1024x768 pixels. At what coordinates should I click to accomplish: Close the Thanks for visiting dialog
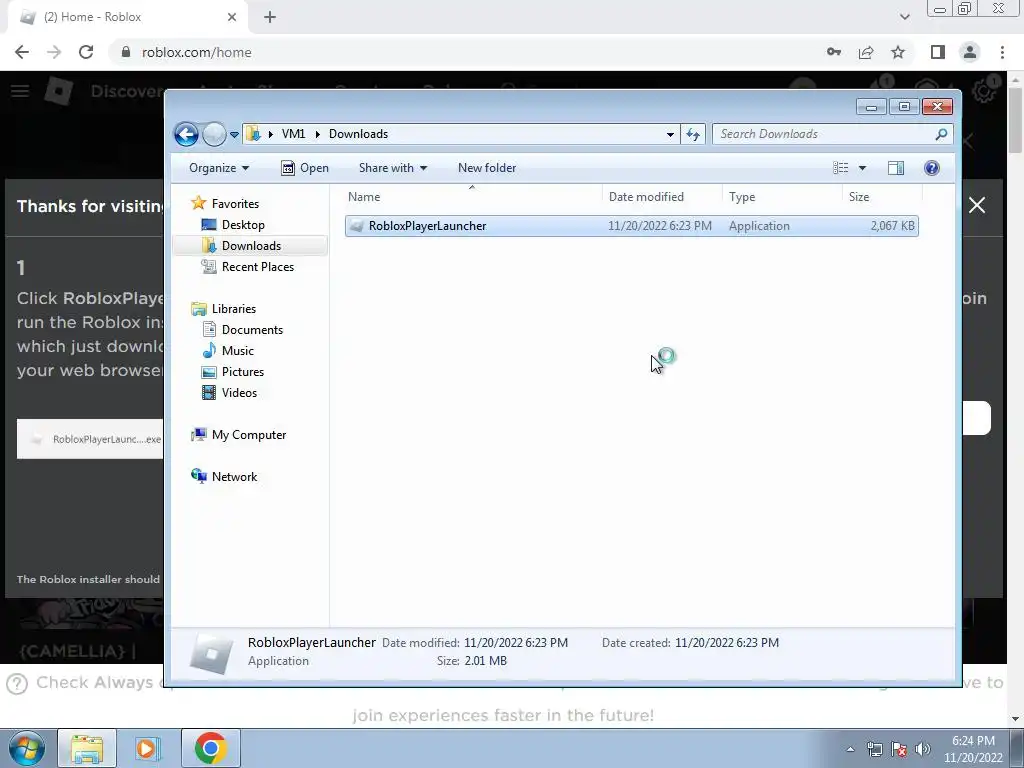pyautogui.click(x=977, y=205)
